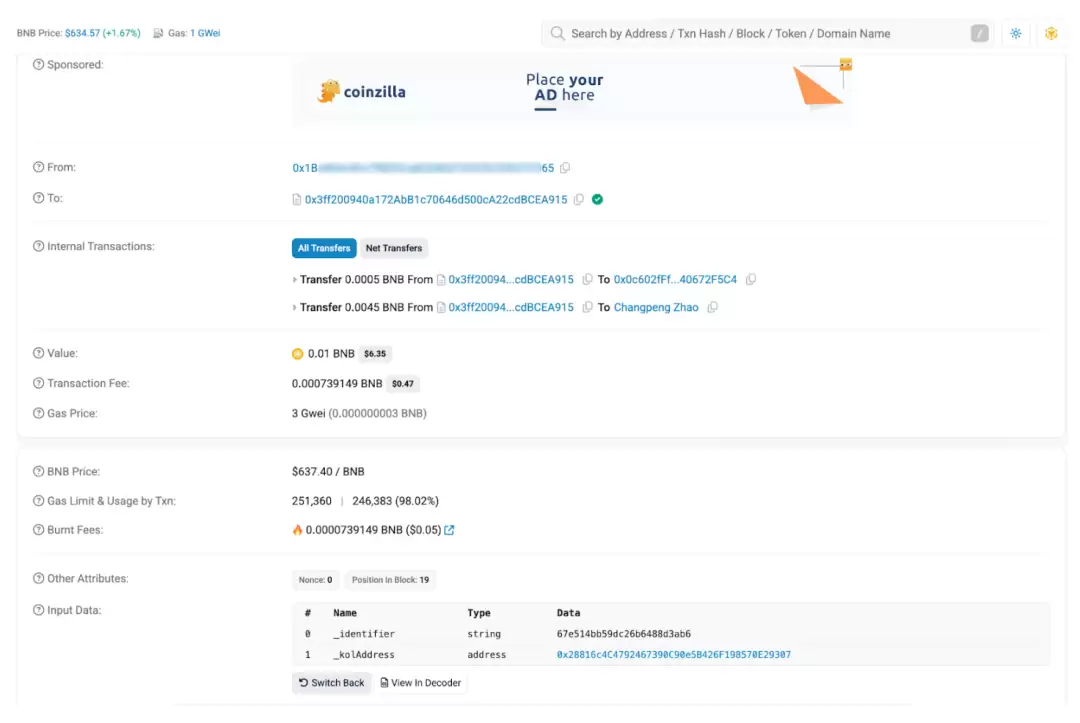Focus the address/txn hash search field
The image size is (1080, 723).
(x=765, y=33)
